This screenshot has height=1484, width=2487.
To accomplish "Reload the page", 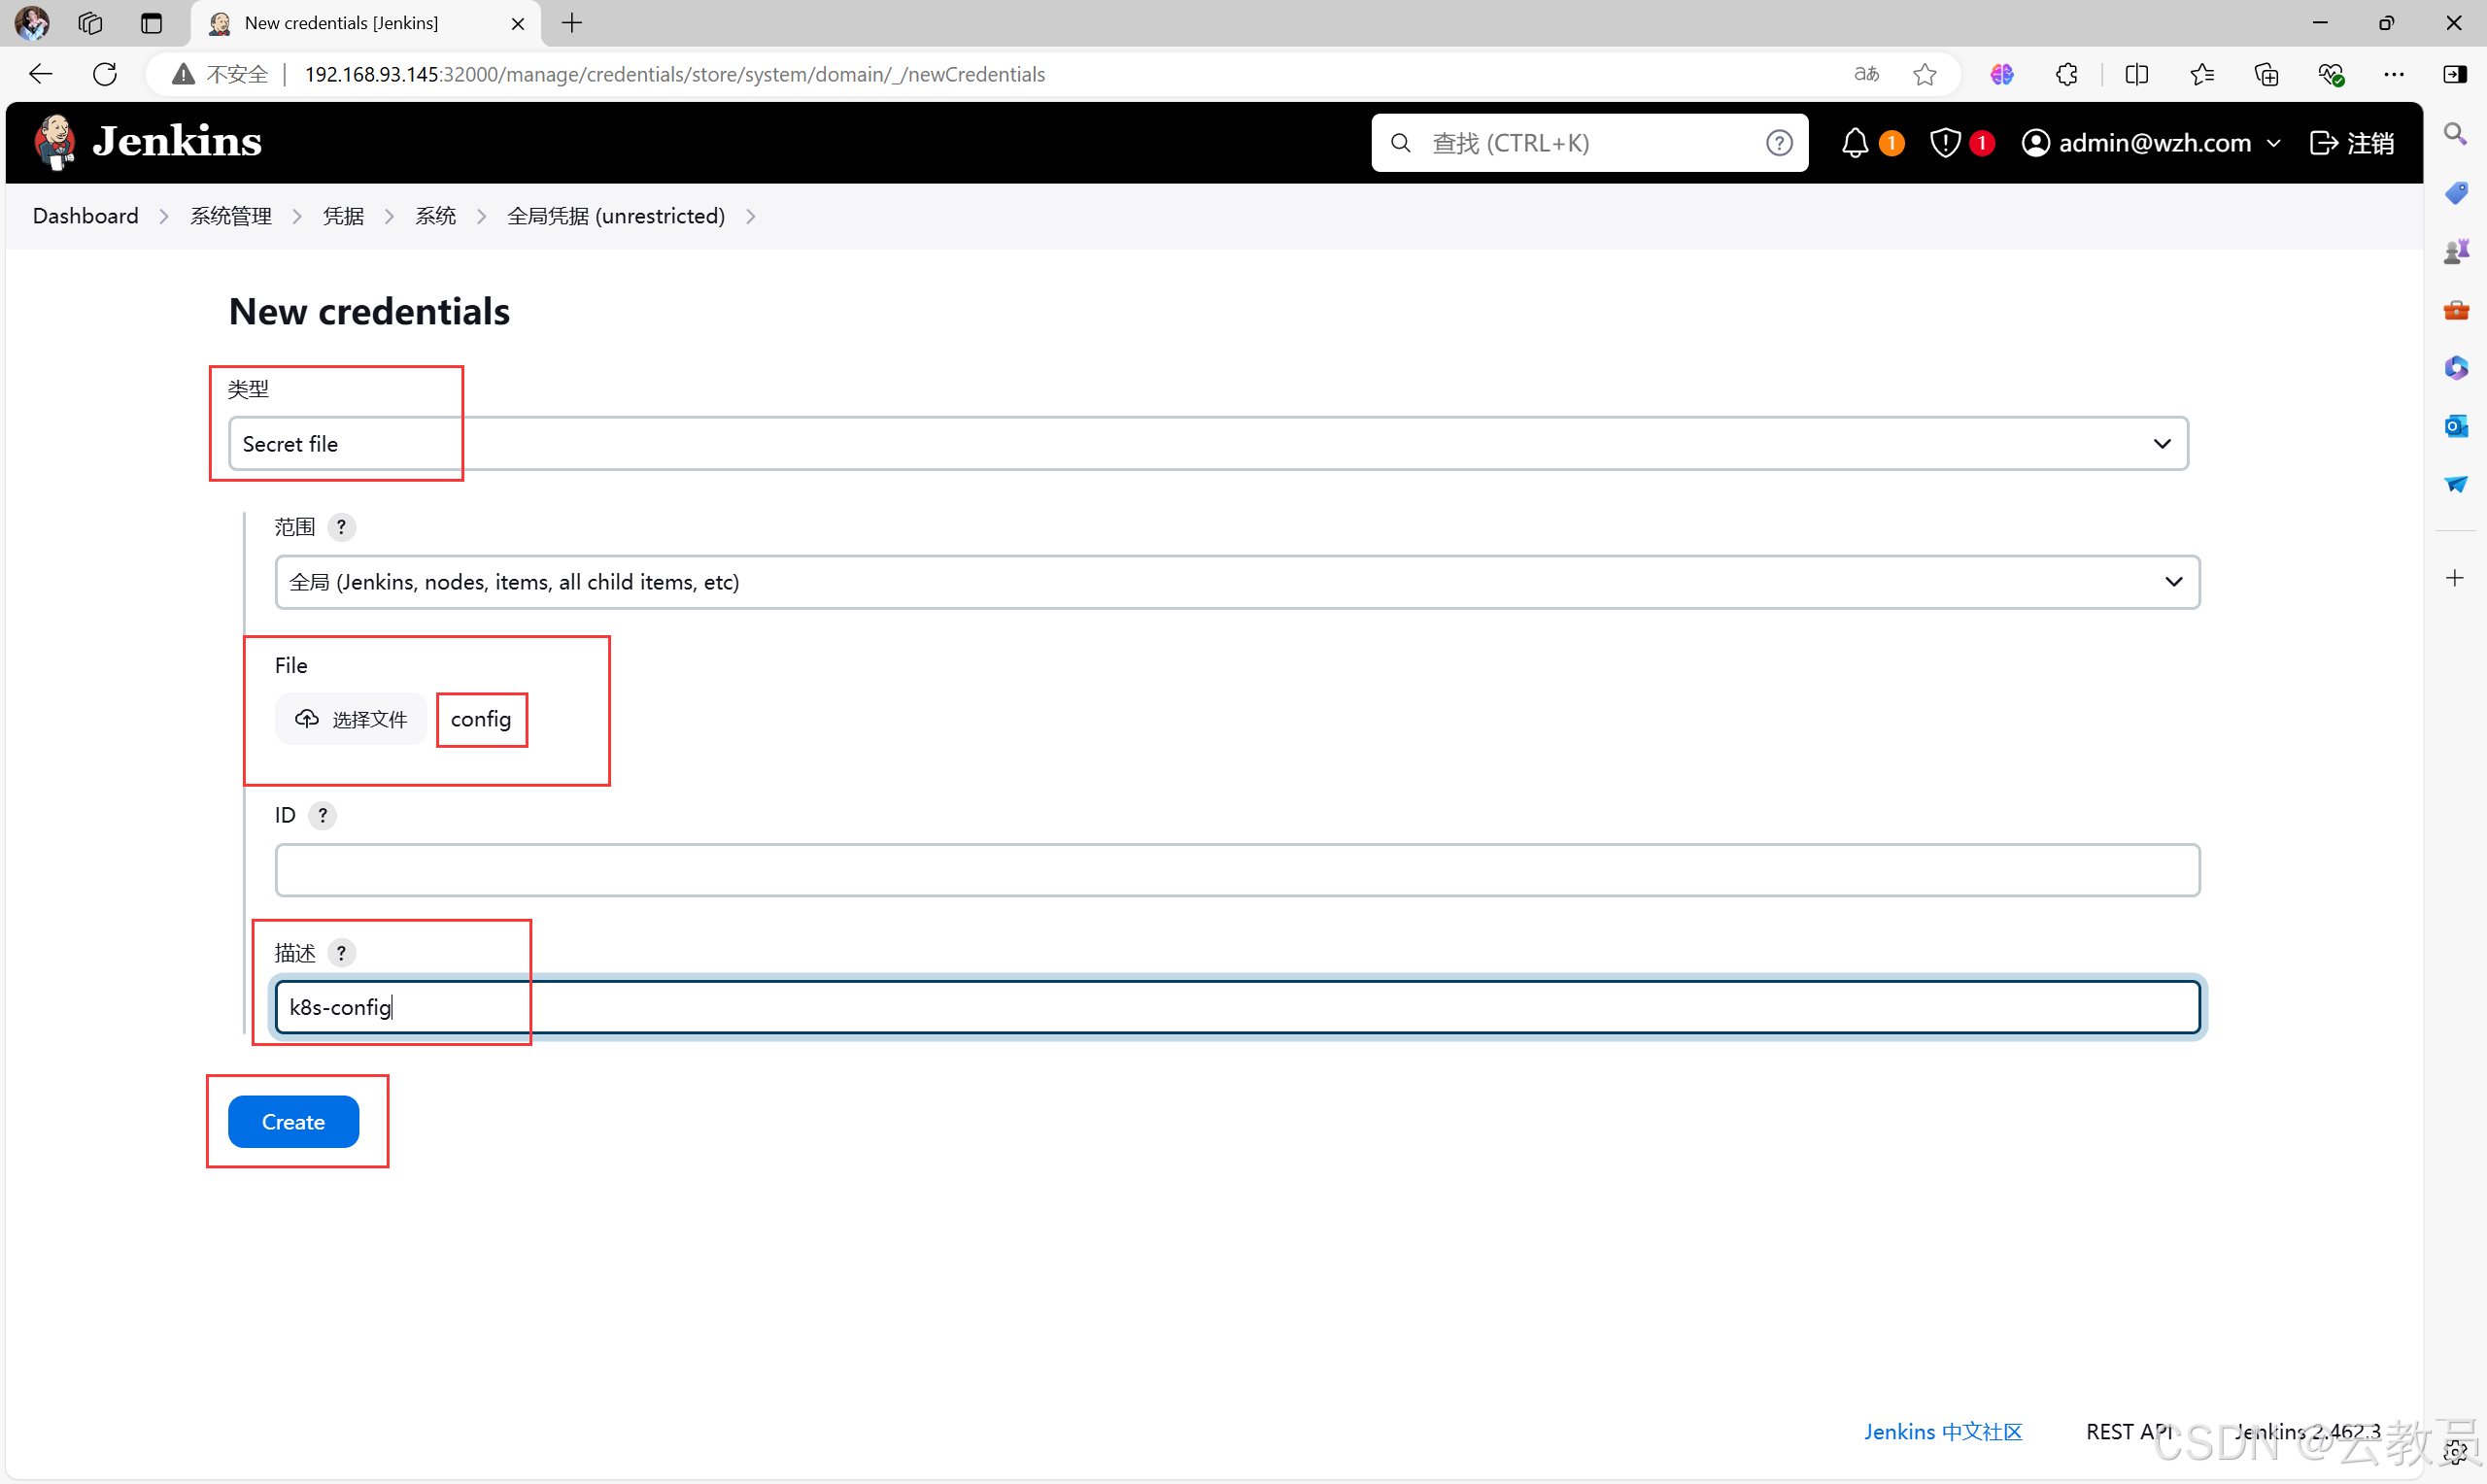I will point(105,74).
